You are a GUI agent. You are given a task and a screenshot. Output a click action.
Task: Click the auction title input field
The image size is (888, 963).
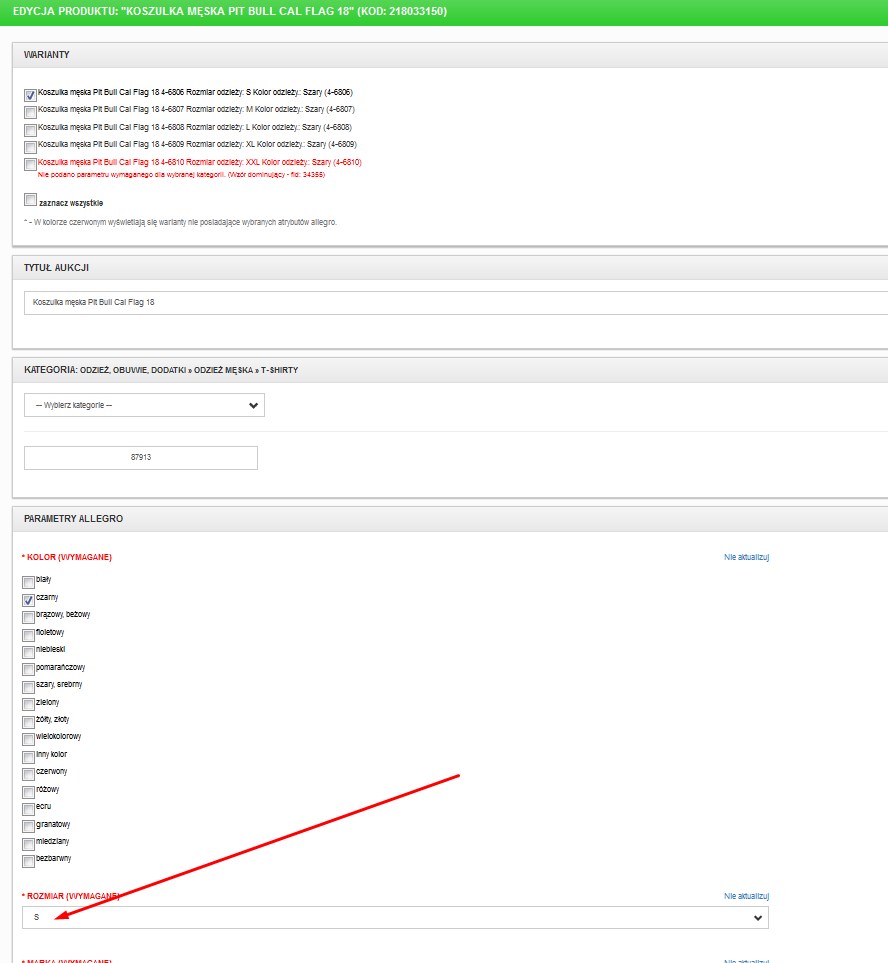click(x=455, y=302)
